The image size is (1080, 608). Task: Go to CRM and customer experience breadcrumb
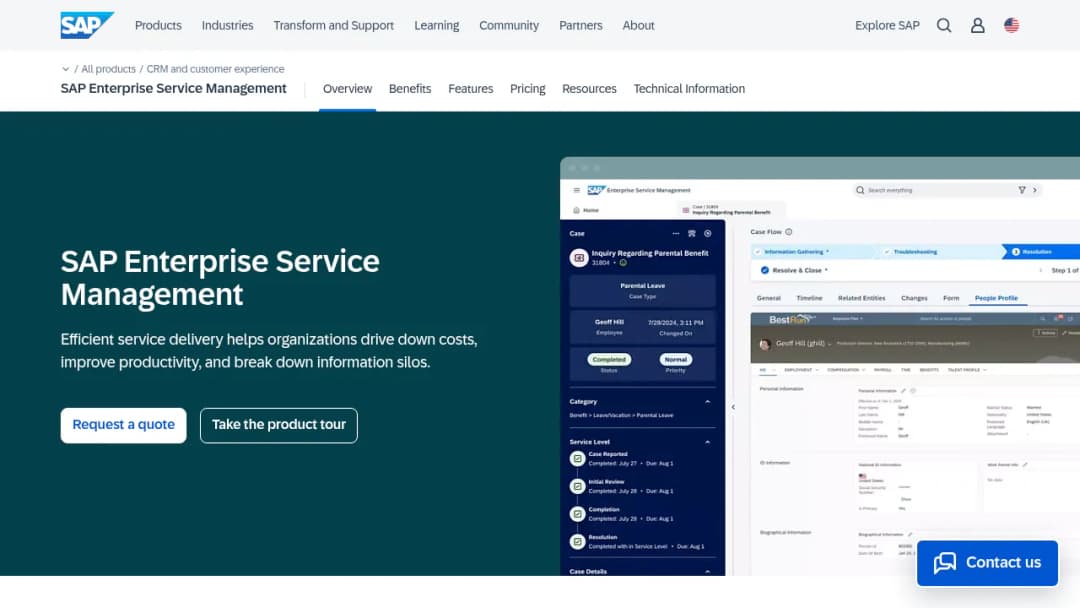(215, 69)
